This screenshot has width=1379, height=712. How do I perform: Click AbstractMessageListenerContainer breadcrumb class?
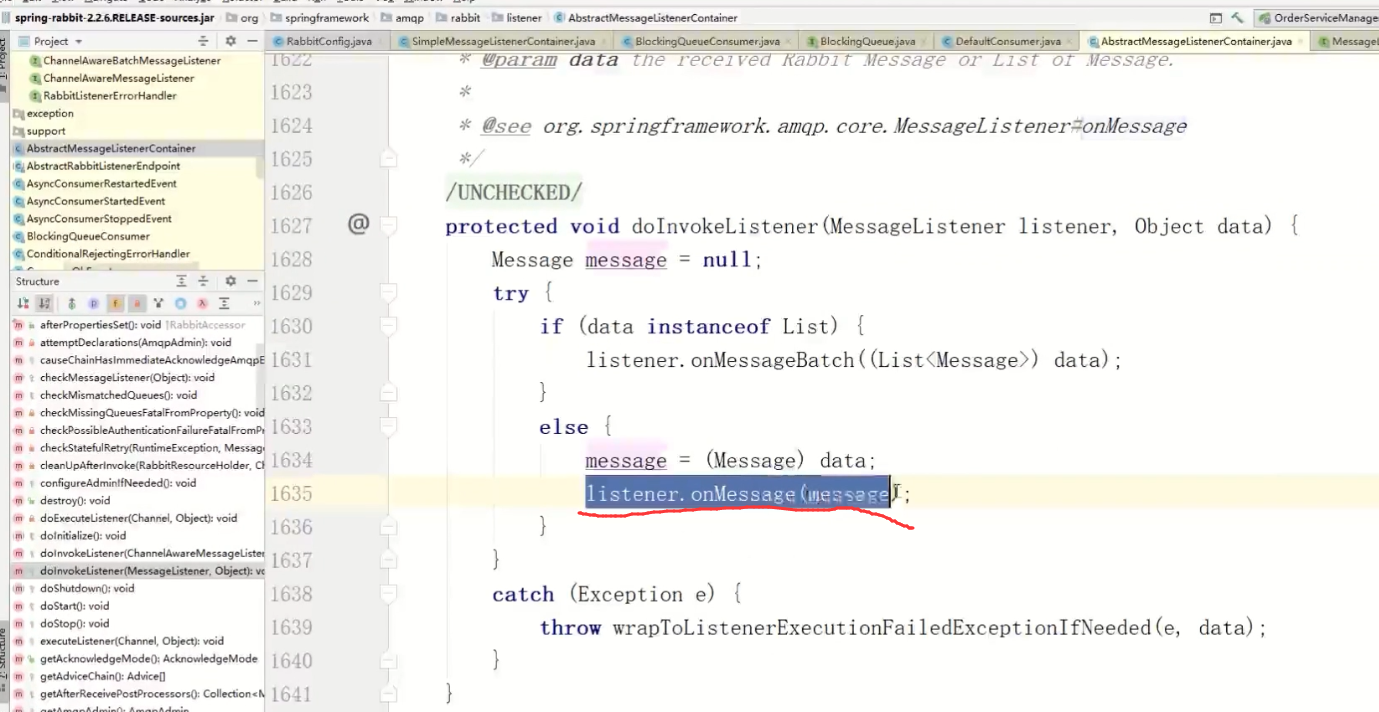[x=646, y=18]
